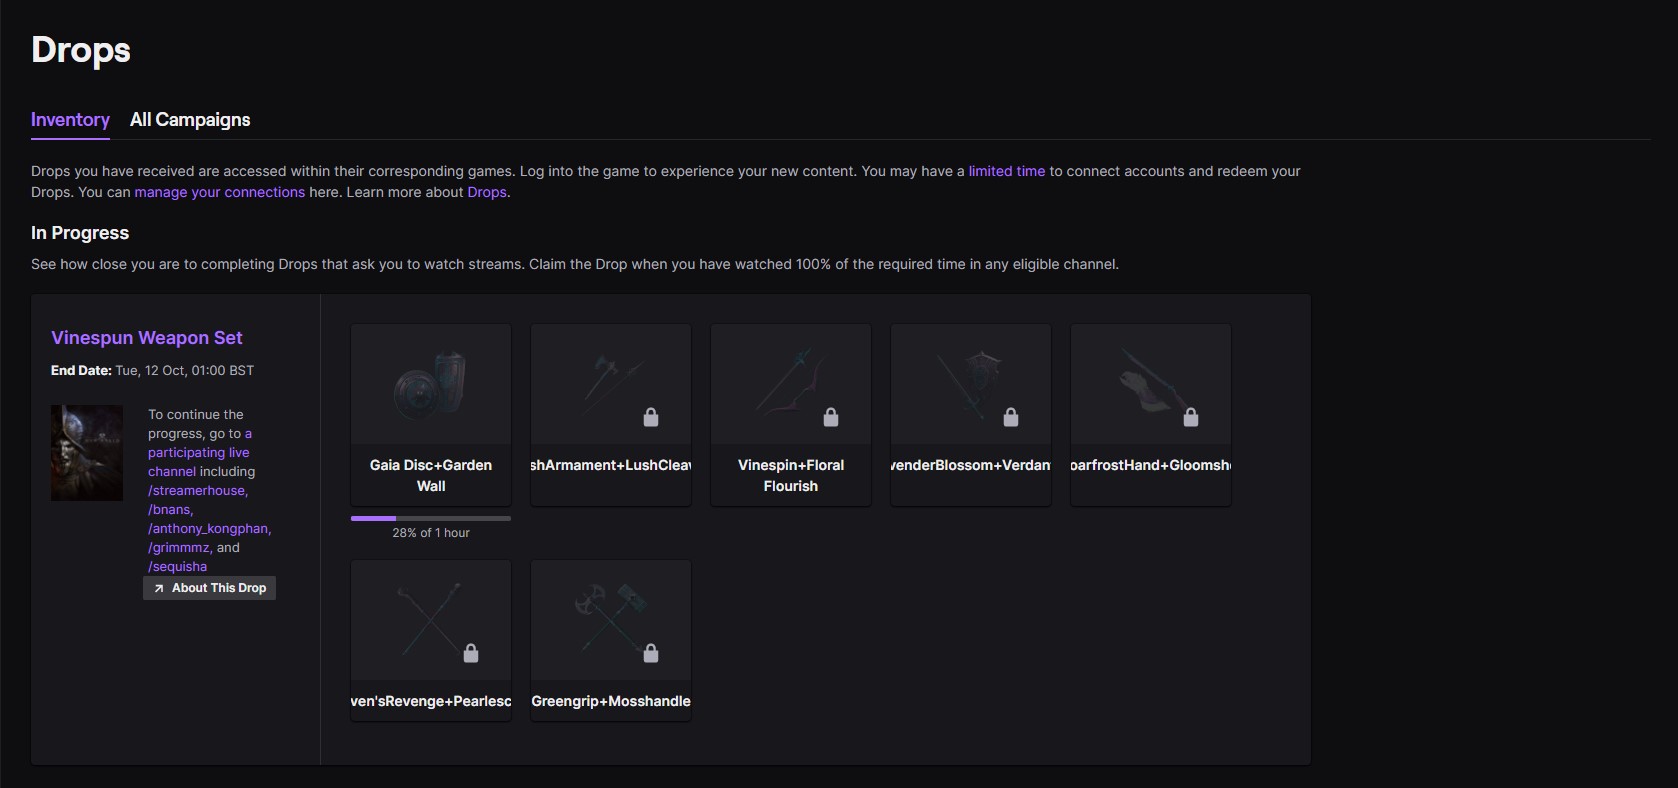Click the 28% drop progress bar
Screen dimensions: 1678x788
coord(430,518)
